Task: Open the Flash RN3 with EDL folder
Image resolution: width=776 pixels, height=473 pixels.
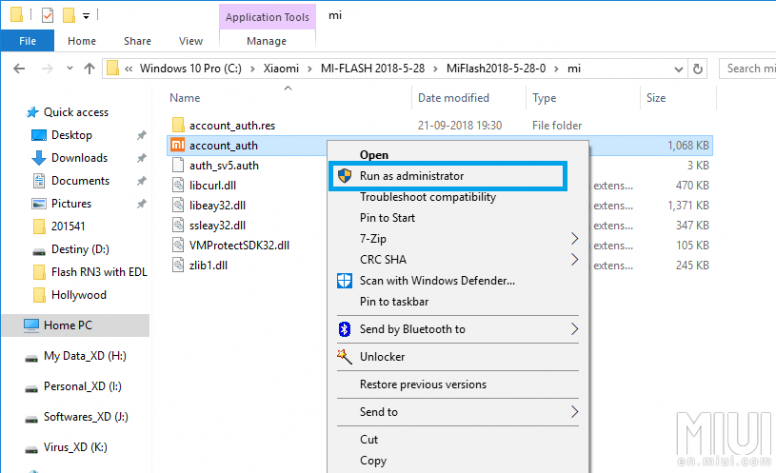Action: [x=99, y=272]
